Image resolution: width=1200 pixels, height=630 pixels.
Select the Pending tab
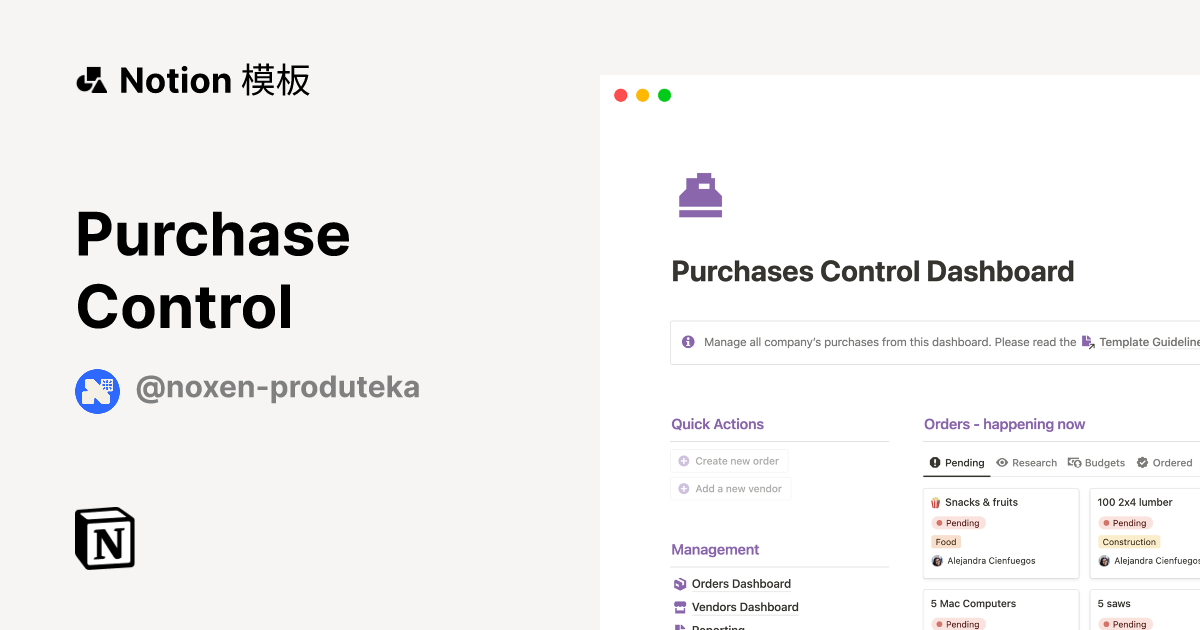(956, 462)
